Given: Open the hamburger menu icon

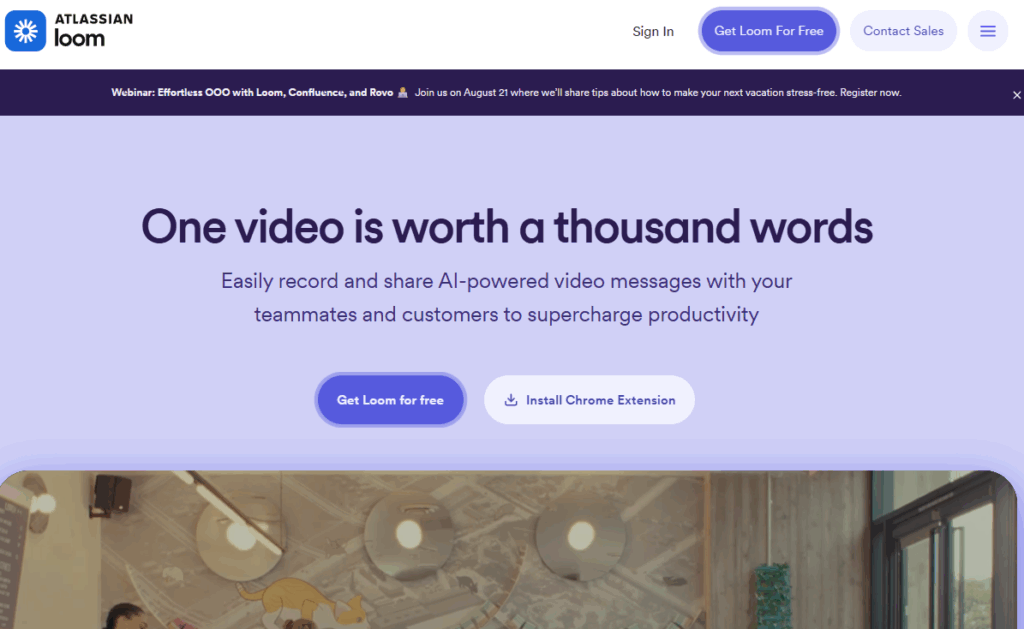Looking at the screenshot, I should [x=987, y=31].
